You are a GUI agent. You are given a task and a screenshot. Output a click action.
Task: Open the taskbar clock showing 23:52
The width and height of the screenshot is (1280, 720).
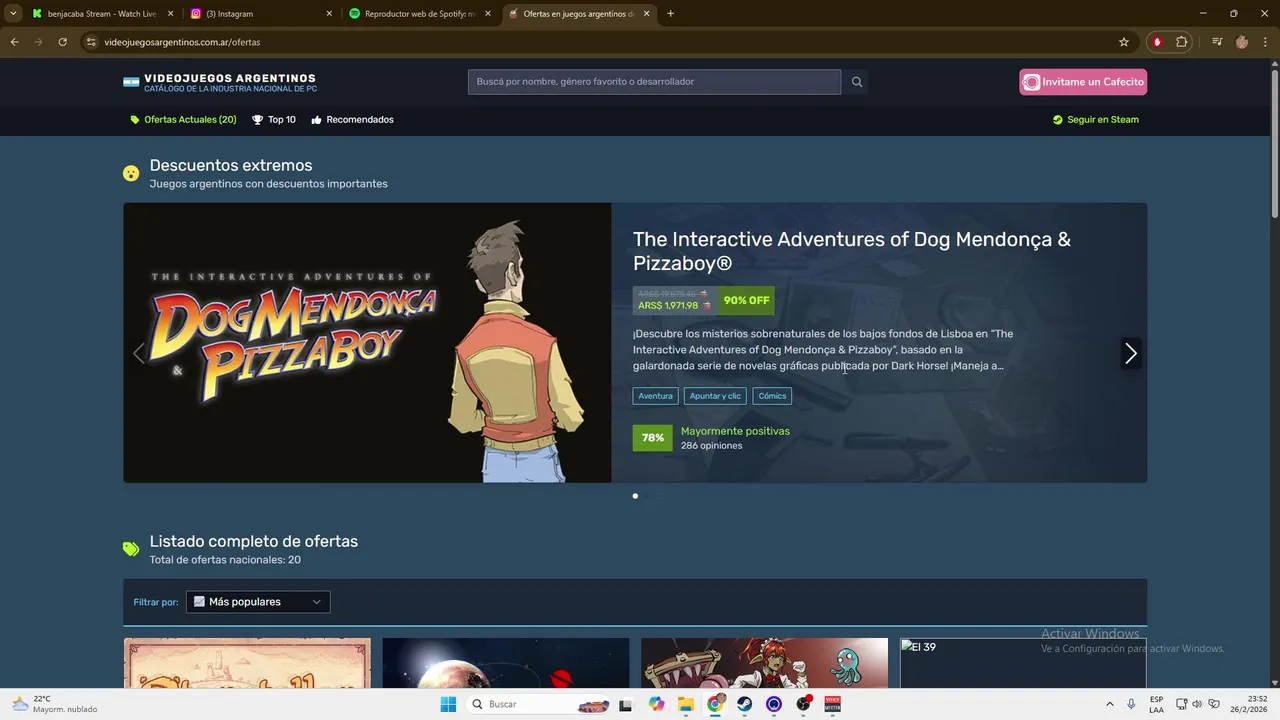pyautogui.click(x=1249, y=704)
